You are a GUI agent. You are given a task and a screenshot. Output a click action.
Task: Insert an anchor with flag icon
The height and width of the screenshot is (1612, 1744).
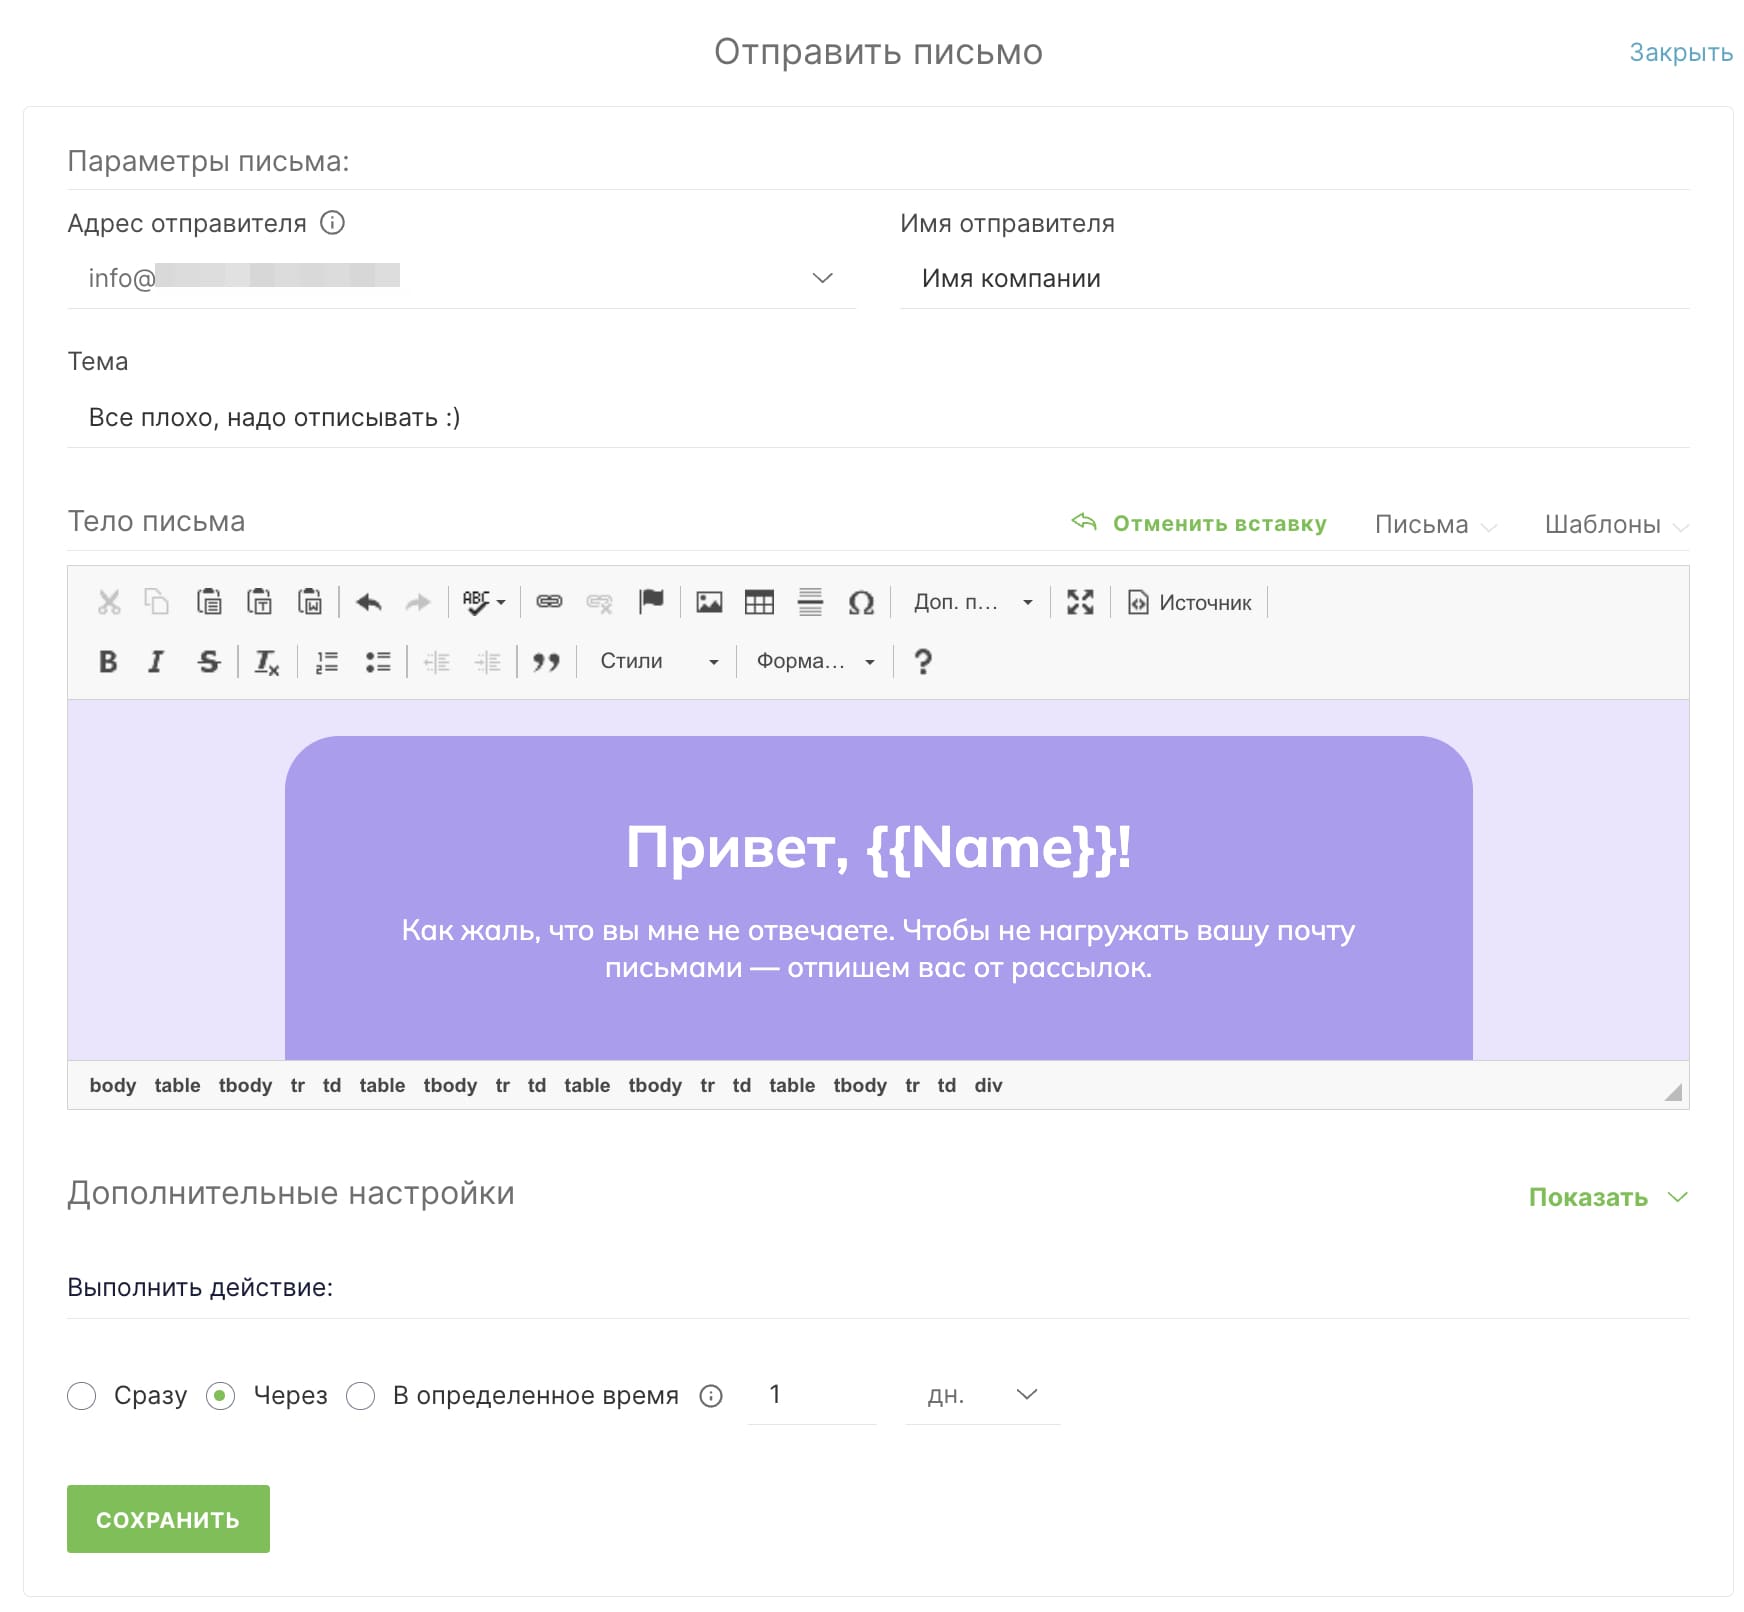[651, 602]
